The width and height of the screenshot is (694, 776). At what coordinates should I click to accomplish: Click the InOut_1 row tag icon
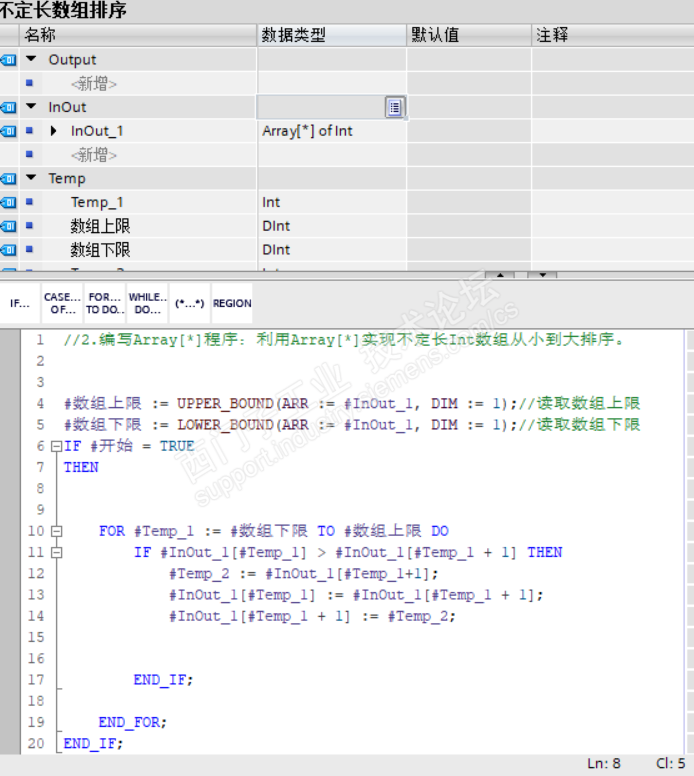[8, 131]
